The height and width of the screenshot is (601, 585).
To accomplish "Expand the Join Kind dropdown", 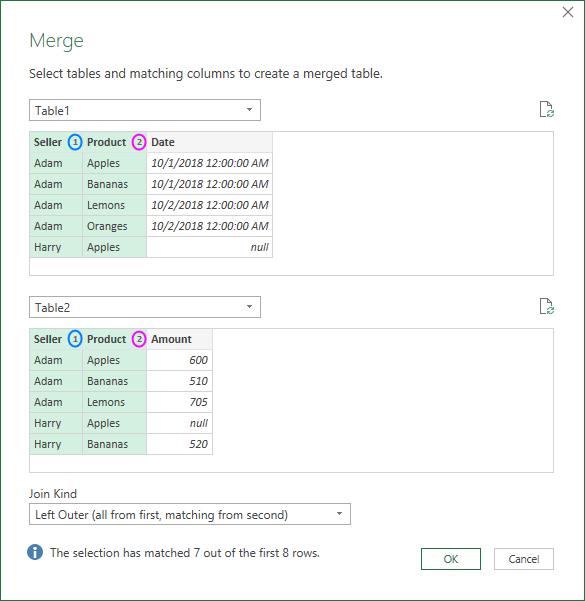I will (190, 514).
